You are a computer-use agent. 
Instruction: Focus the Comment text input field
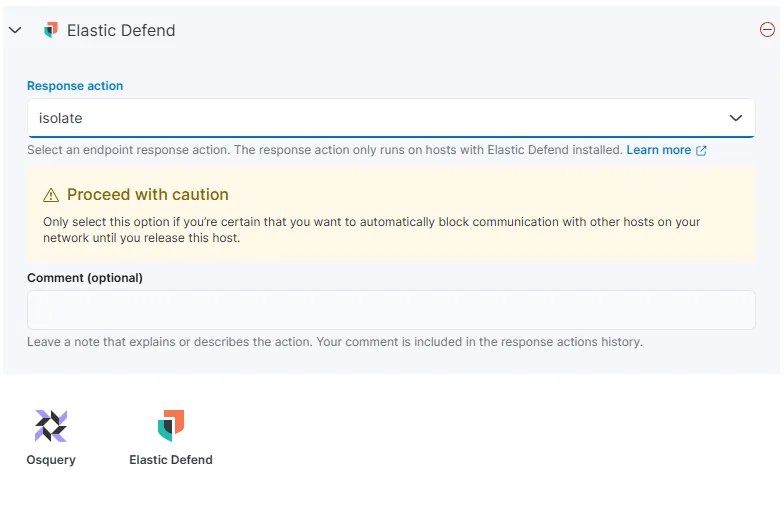(391, 310)
